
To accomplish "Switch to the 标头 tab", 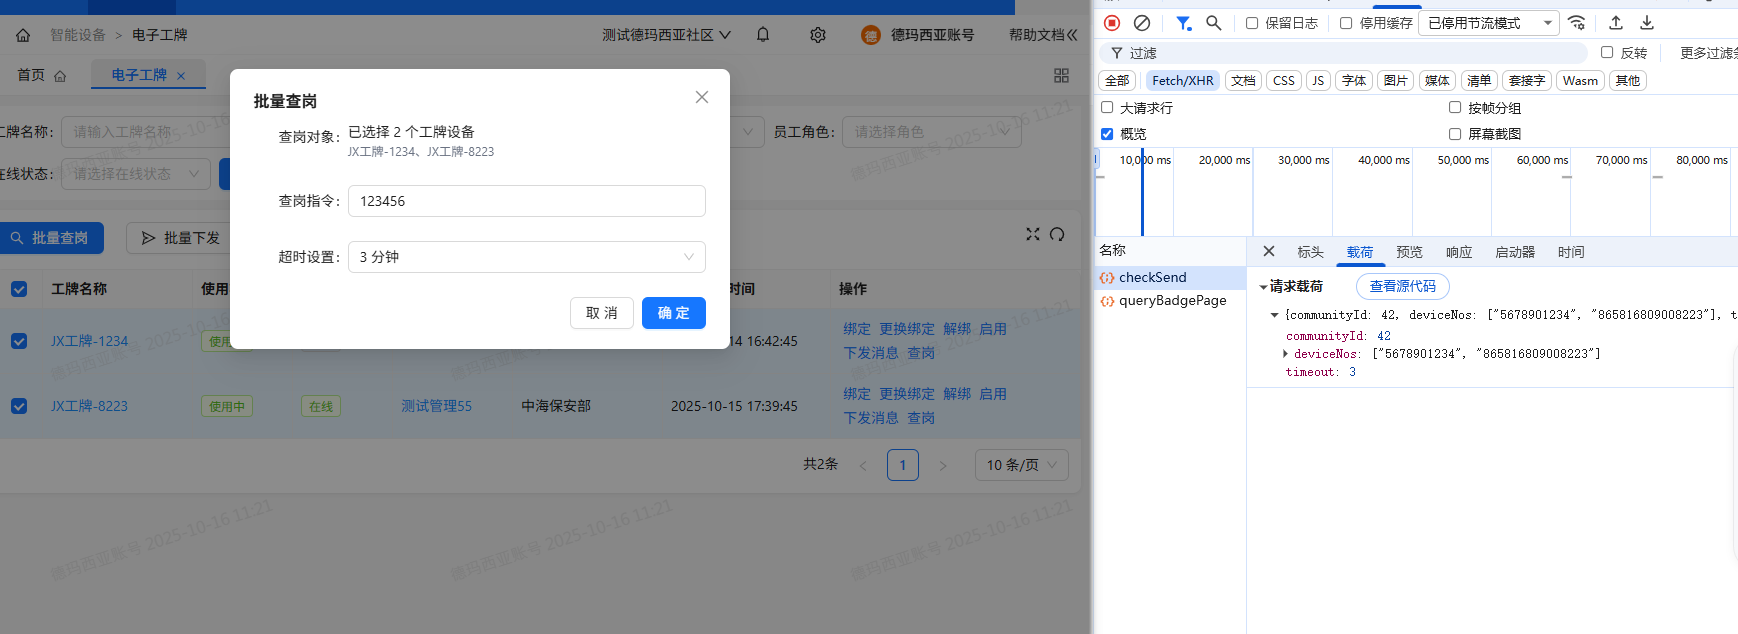I will 1310,252.
